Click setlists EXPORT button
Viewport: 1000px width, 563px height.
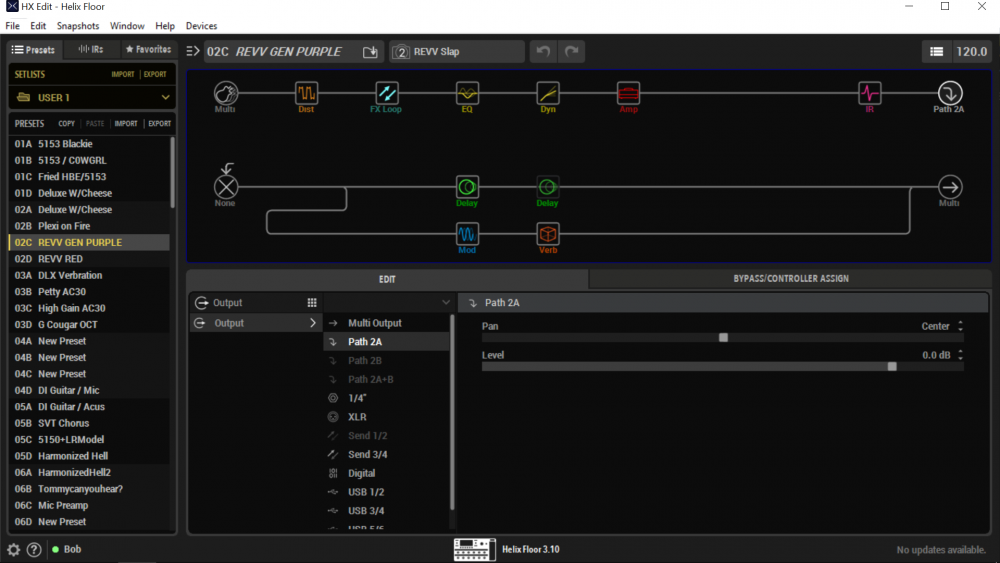tap(155, 74)
